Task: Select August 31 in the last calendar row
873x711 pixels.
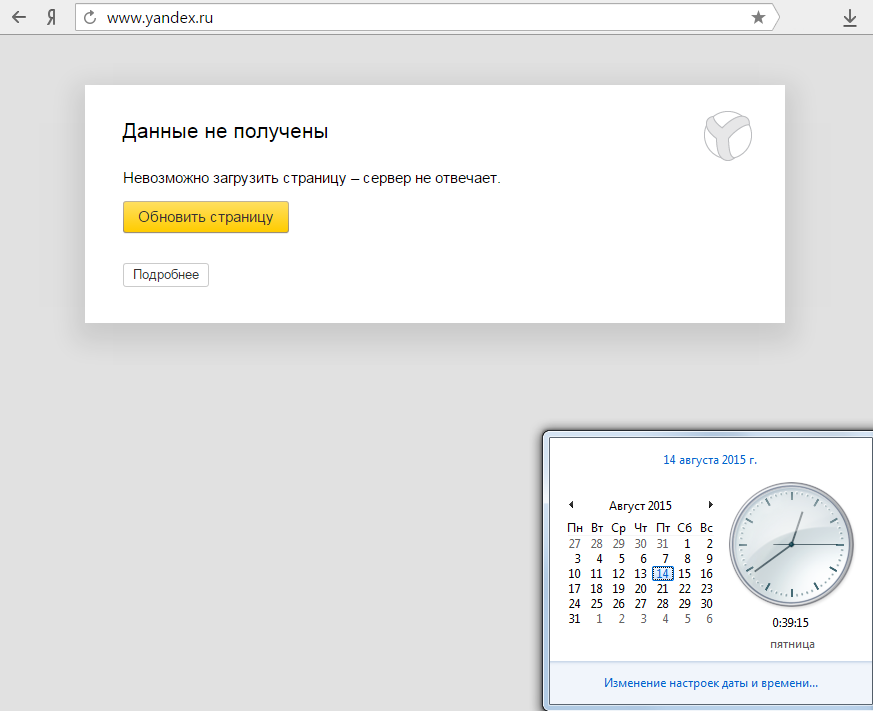Action: [574, 619]
